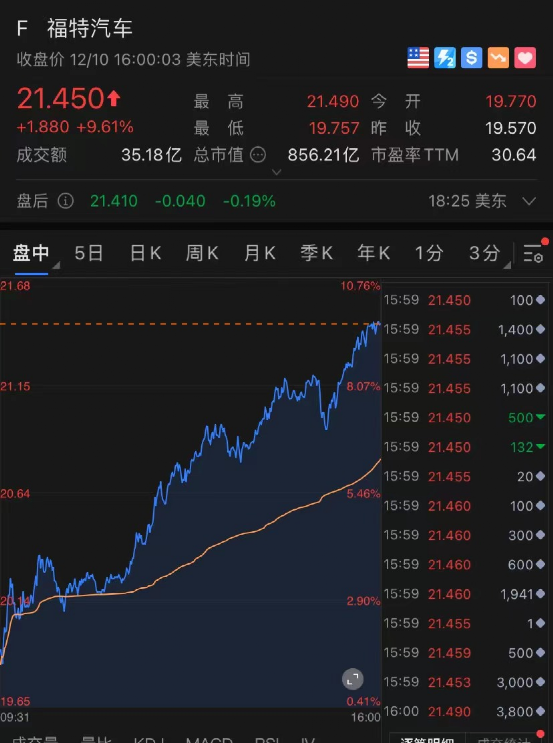This screenshot has height=743, width=553.
Task: Tap the after-hours price 21.410
Action: click(114, 201)
